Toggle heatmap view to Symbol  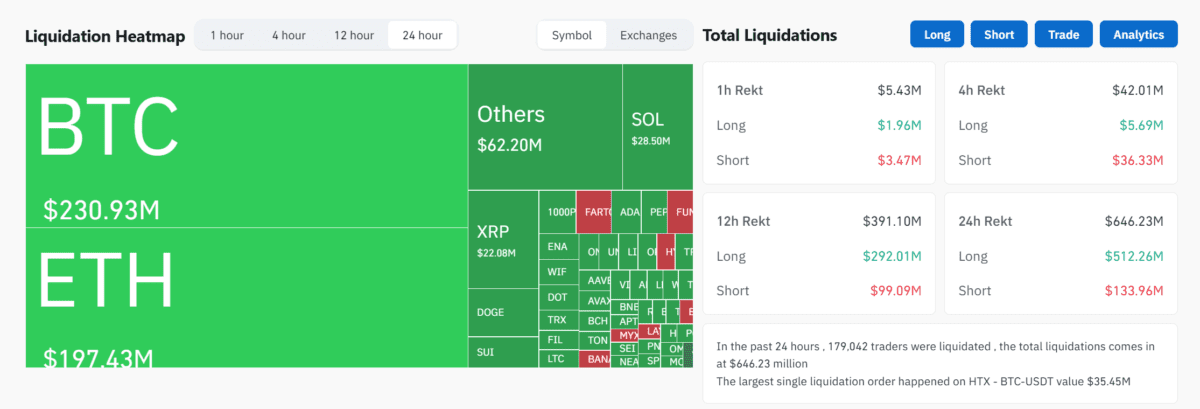coord(572,35)
